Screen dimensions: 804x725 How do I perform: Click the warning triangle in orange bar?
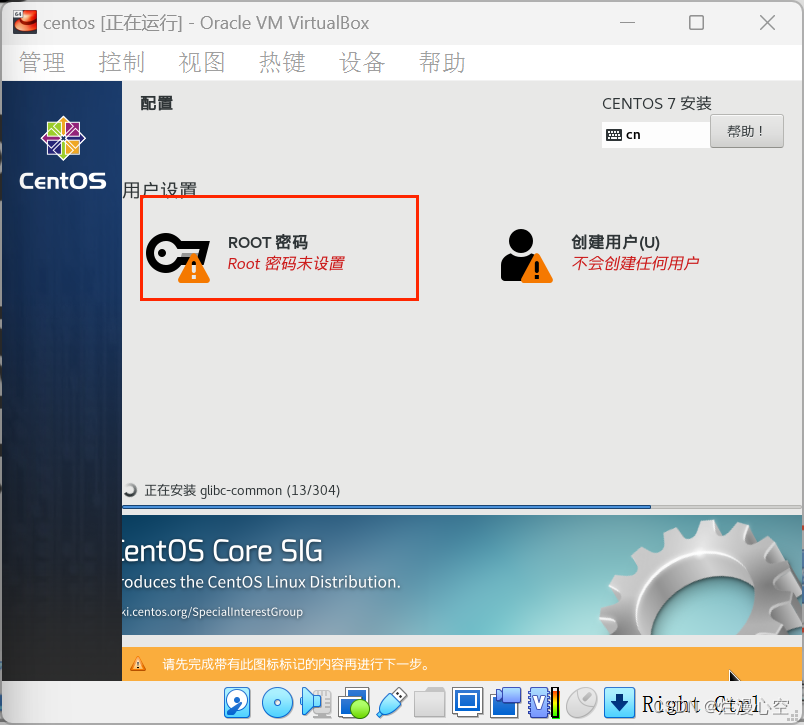coord(138,664)
